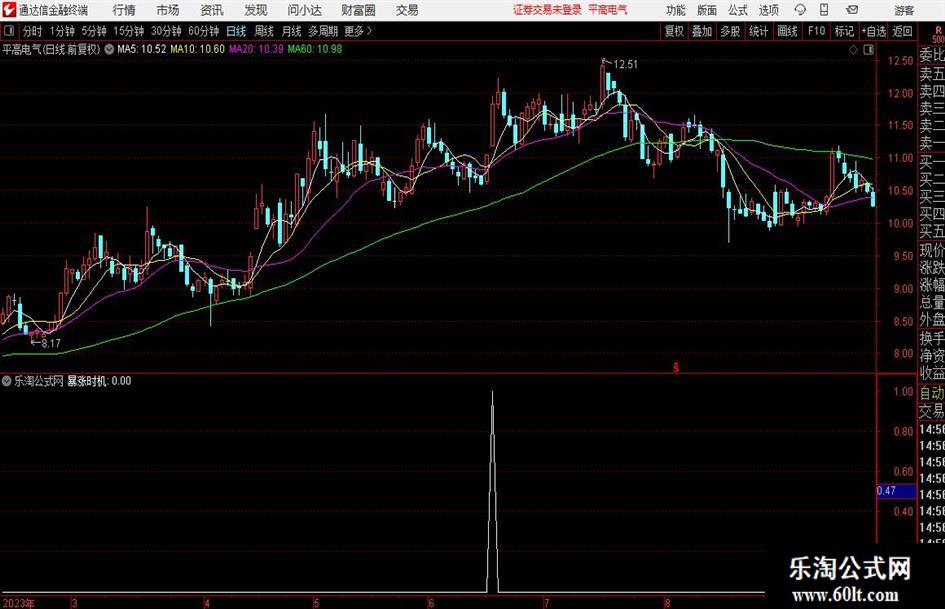Click the 画线 drawing toolbar button
Screen dimensions: 945x609
(787, 31)
